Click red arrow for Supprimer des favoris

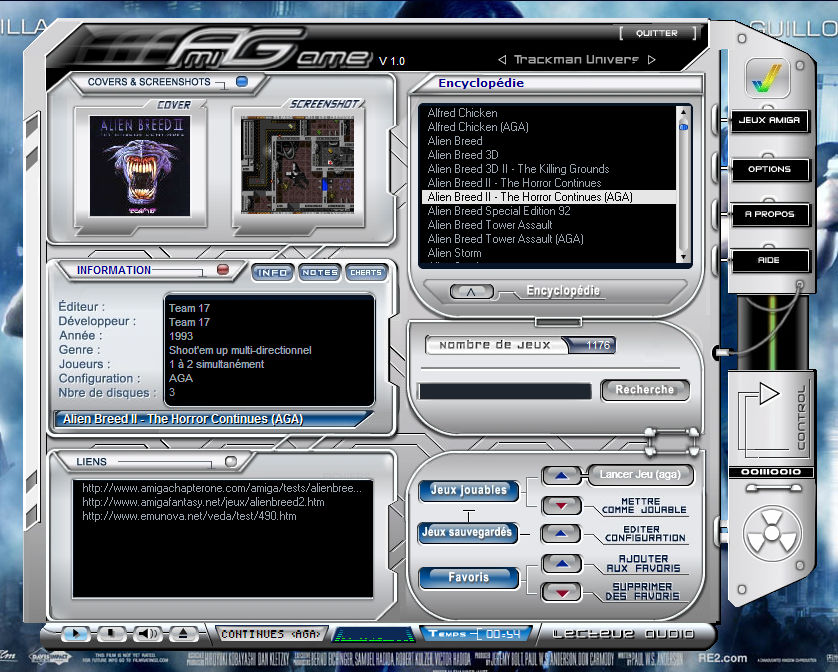pos(561,592)
